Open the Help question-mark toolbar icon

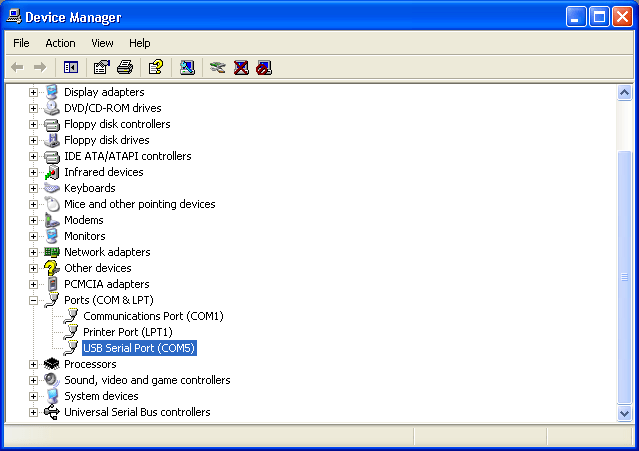click(x=156, y=67)
